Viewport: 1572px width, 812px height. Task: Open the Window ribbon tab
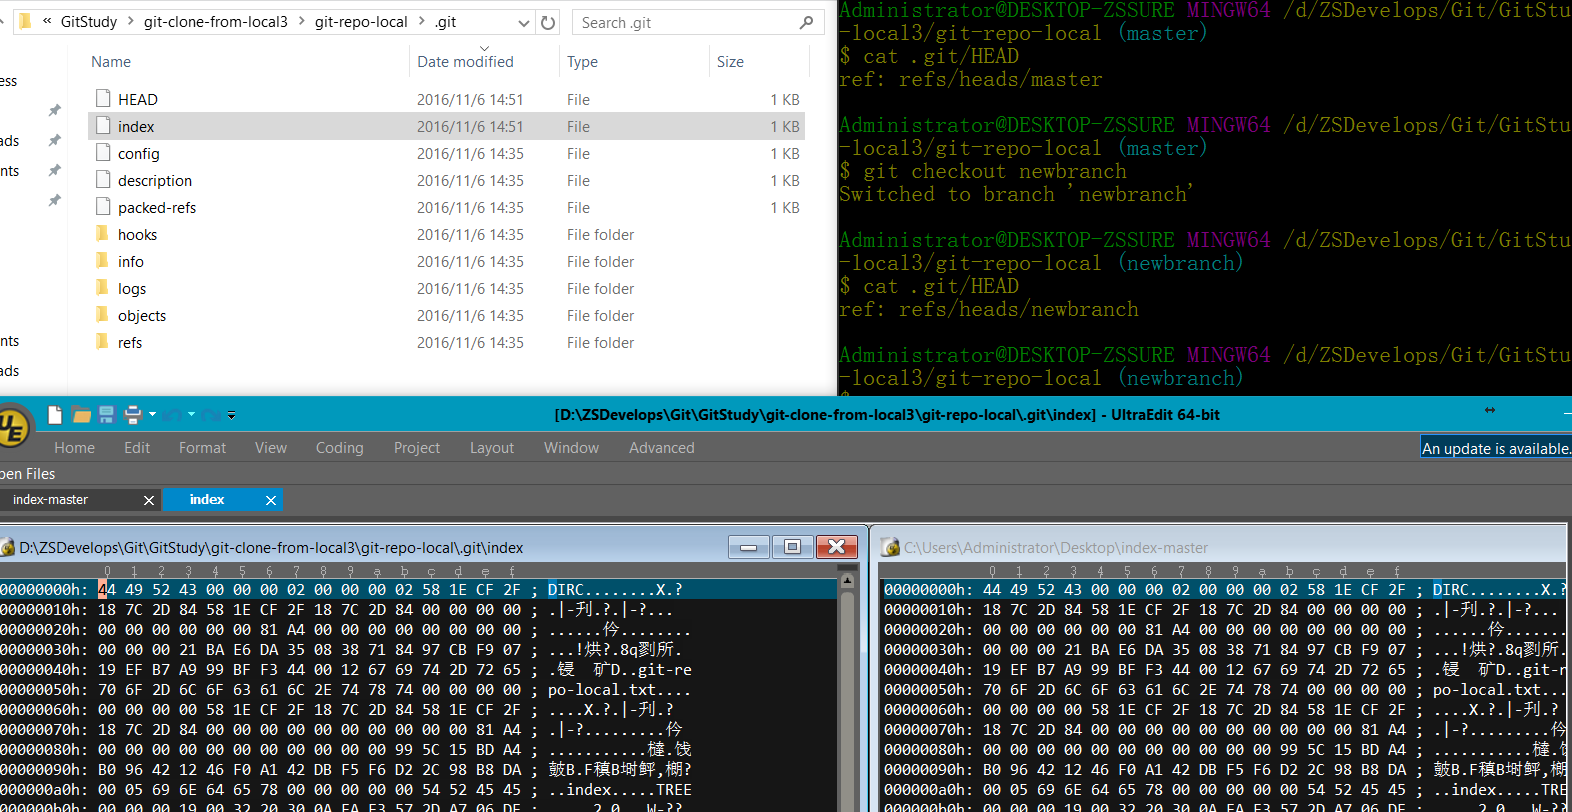(x=572, y=448)
